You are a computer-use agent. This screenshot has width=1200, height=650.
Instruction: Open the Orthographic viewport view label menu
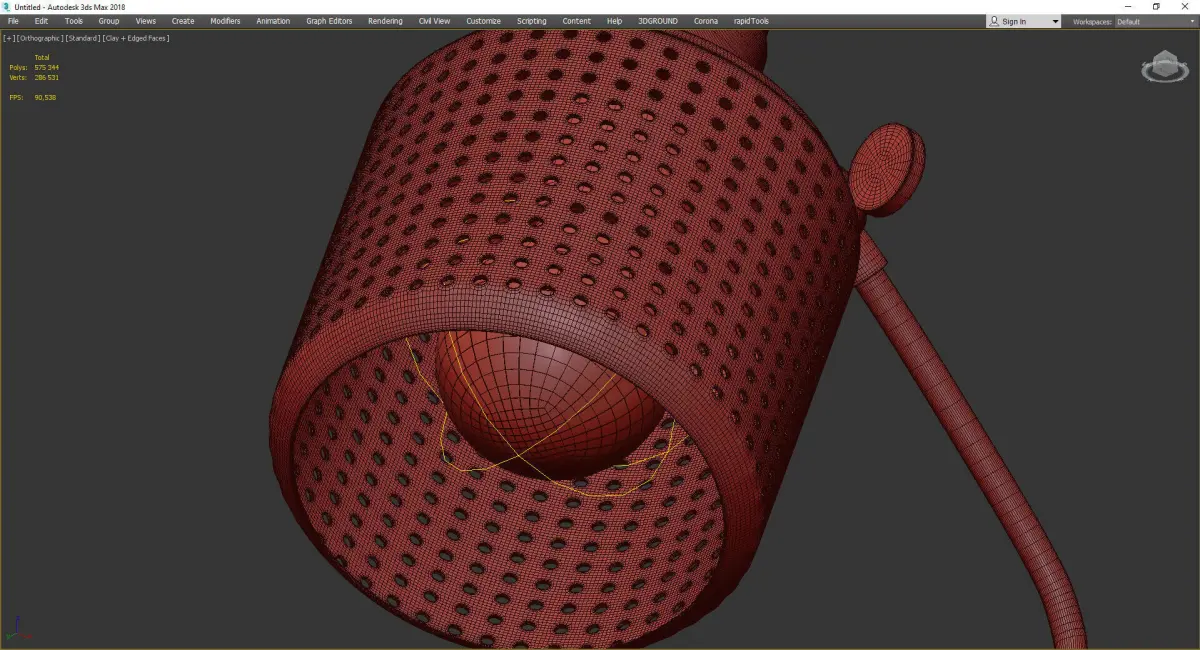coord(39,38)
